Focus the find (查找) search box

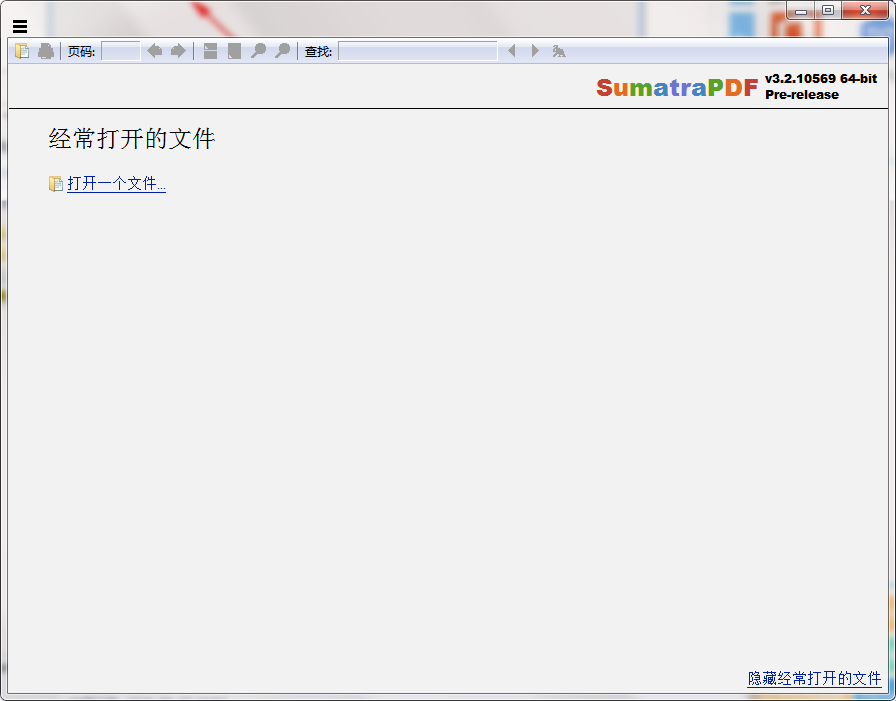tap(418, 51)
